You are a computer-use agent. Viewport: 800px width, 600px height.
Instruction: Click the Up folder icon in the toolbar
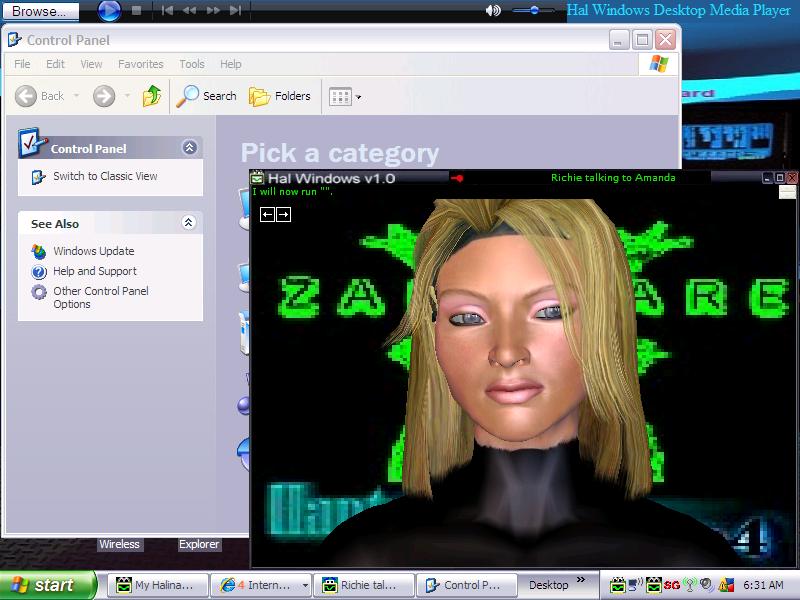pyautogui.click(x=152, y=96)
